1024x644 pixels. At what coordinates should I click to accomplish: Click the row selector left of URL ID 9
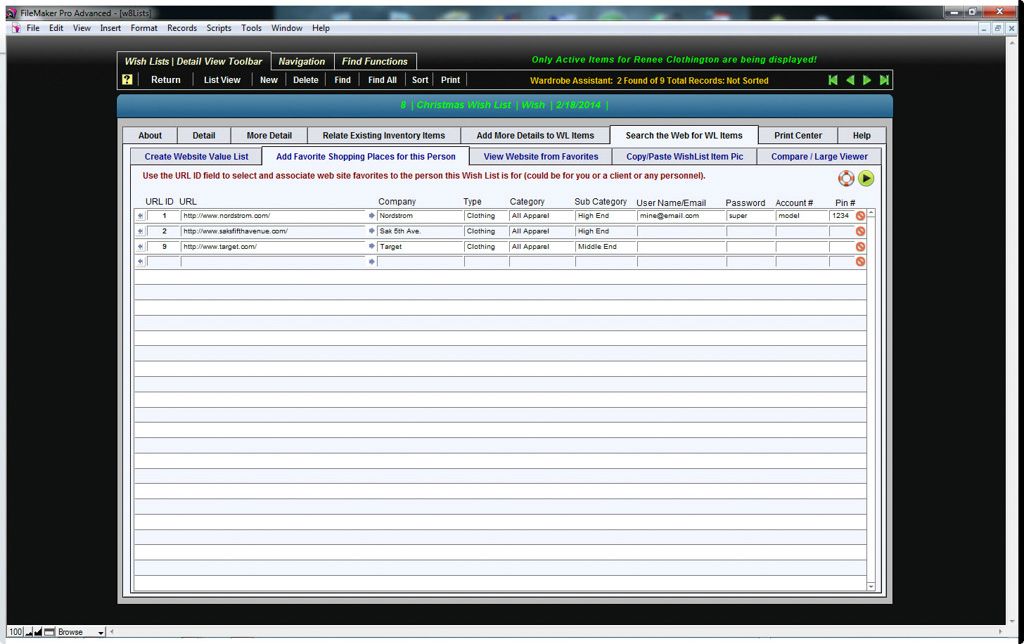coord(140,247)
